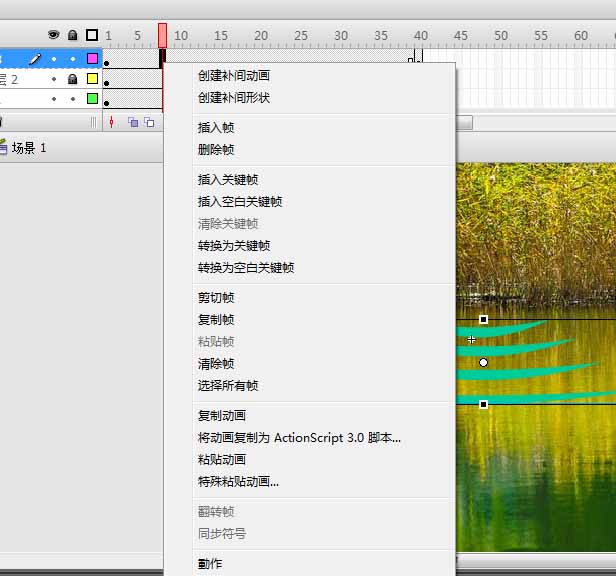Image resolution: width=616 pixels, height=576 pixels.
Task: Click 特殊粘贴动画 menu entry
Action: point(238,481)
